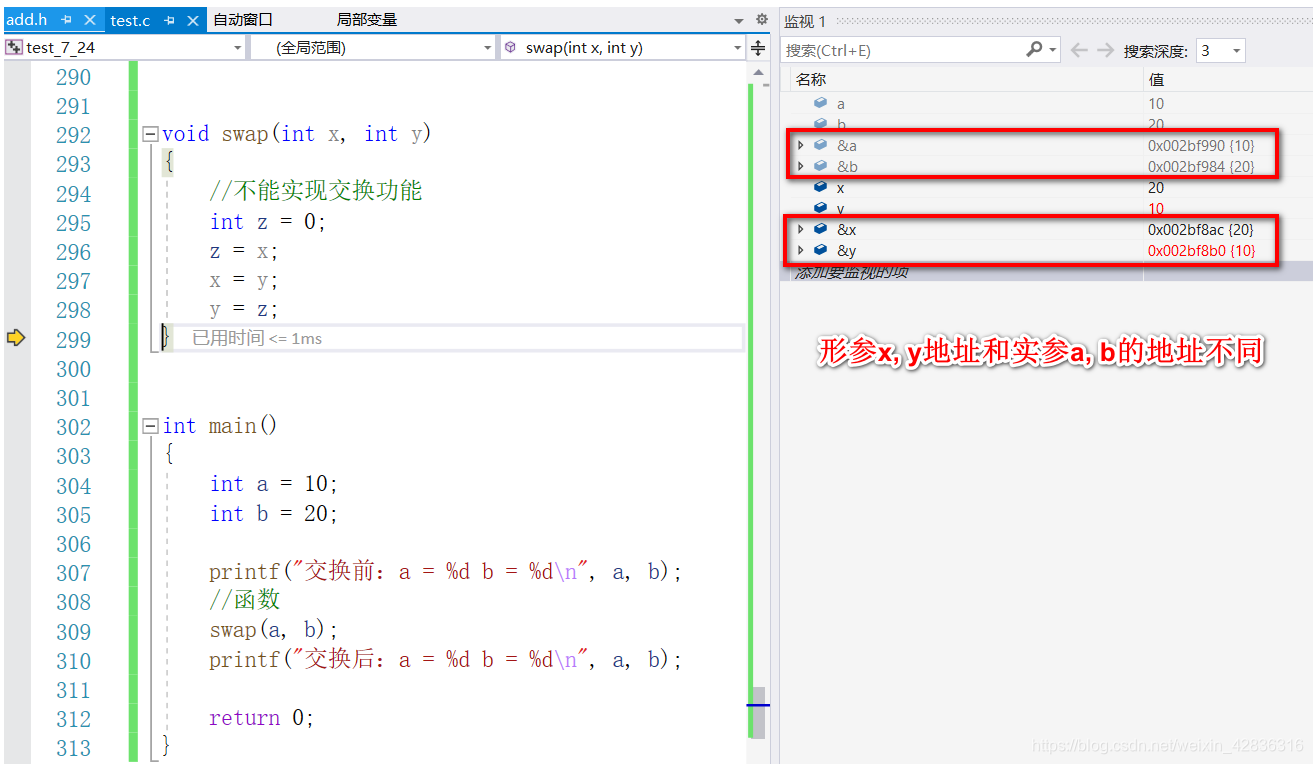The height and width of the screenshot is (764, 1313).
Task: Select the watch row named &x
Action: pos(1046,230)
